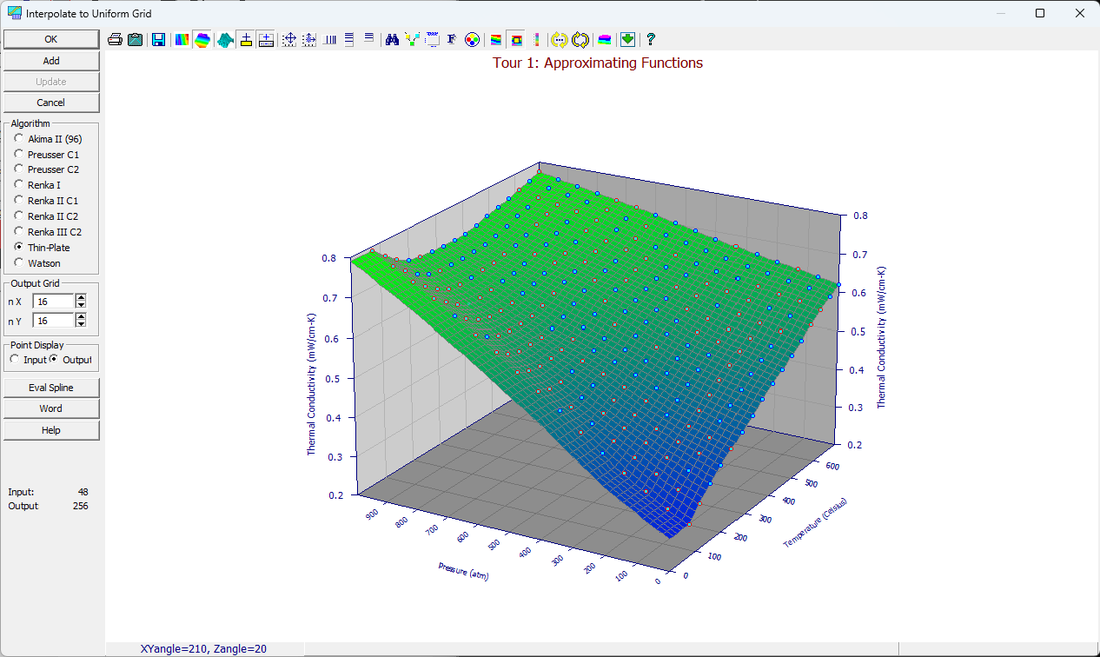Choose the Renka I algorithm option
Viewport: 1100px width, 657px height.
pos(37,185)
